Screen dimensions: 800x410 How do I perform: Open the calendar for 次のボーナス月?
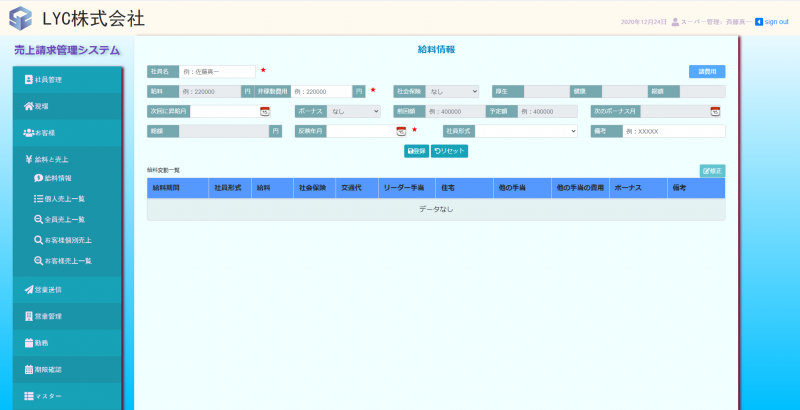715,111
